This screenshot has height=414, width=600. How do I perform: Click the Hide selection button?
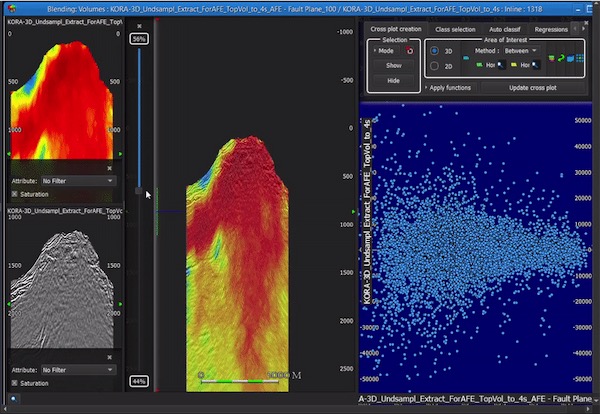pyautogui.click(x=393, y=81)
